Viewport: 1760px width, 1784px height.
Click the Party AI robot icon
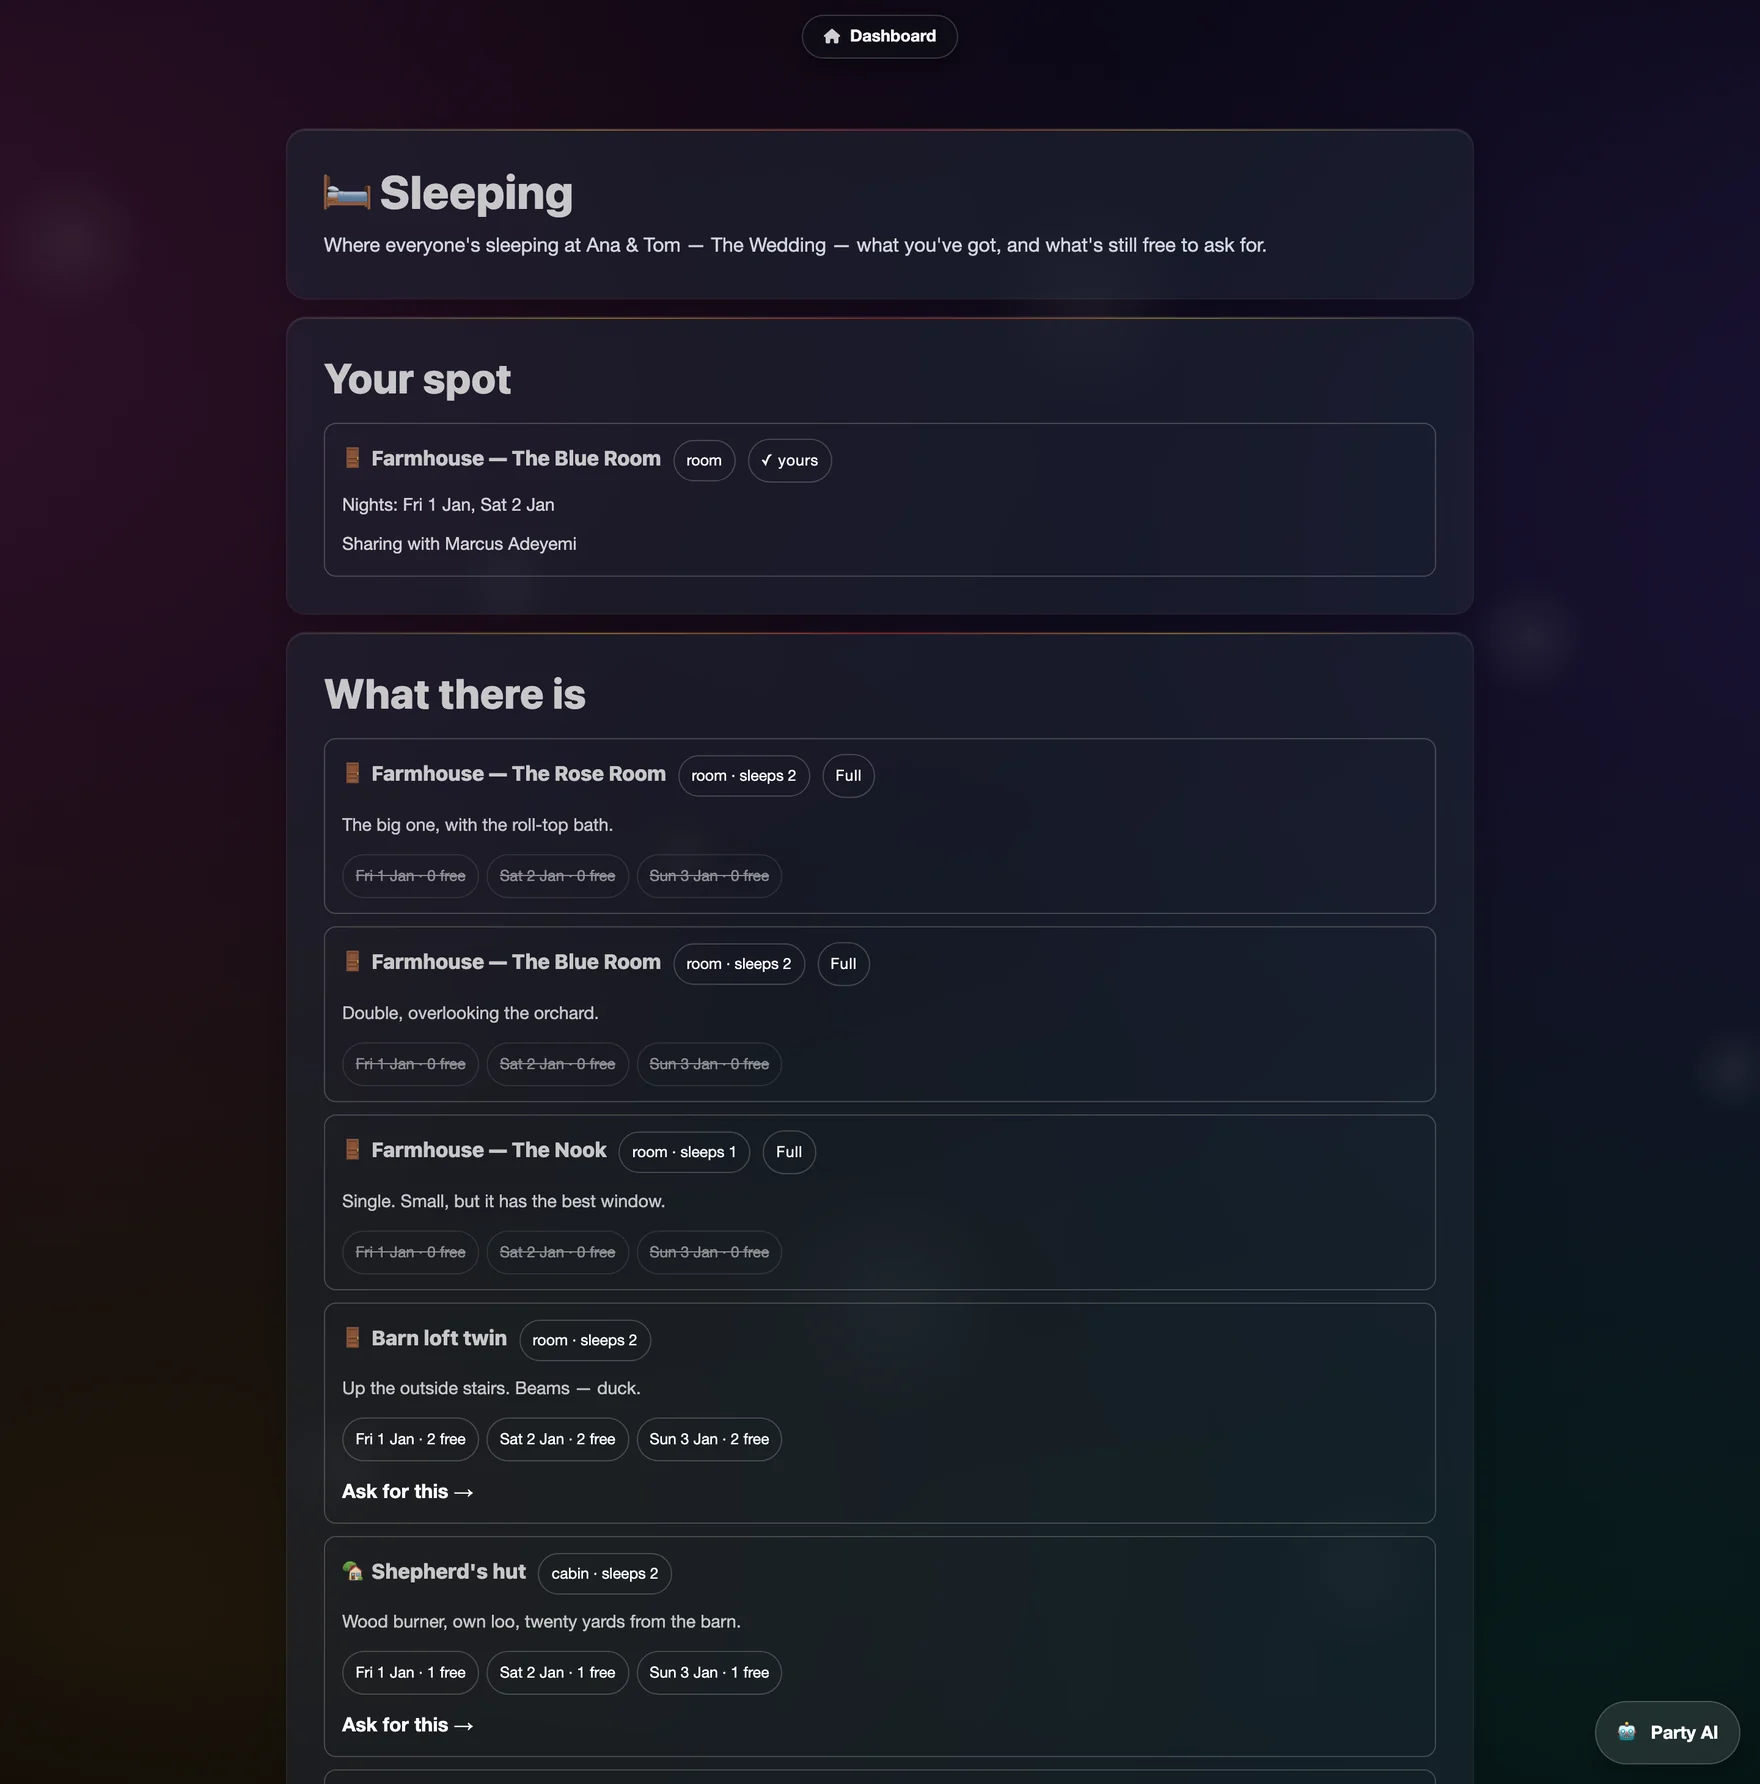point(1627,1732)
